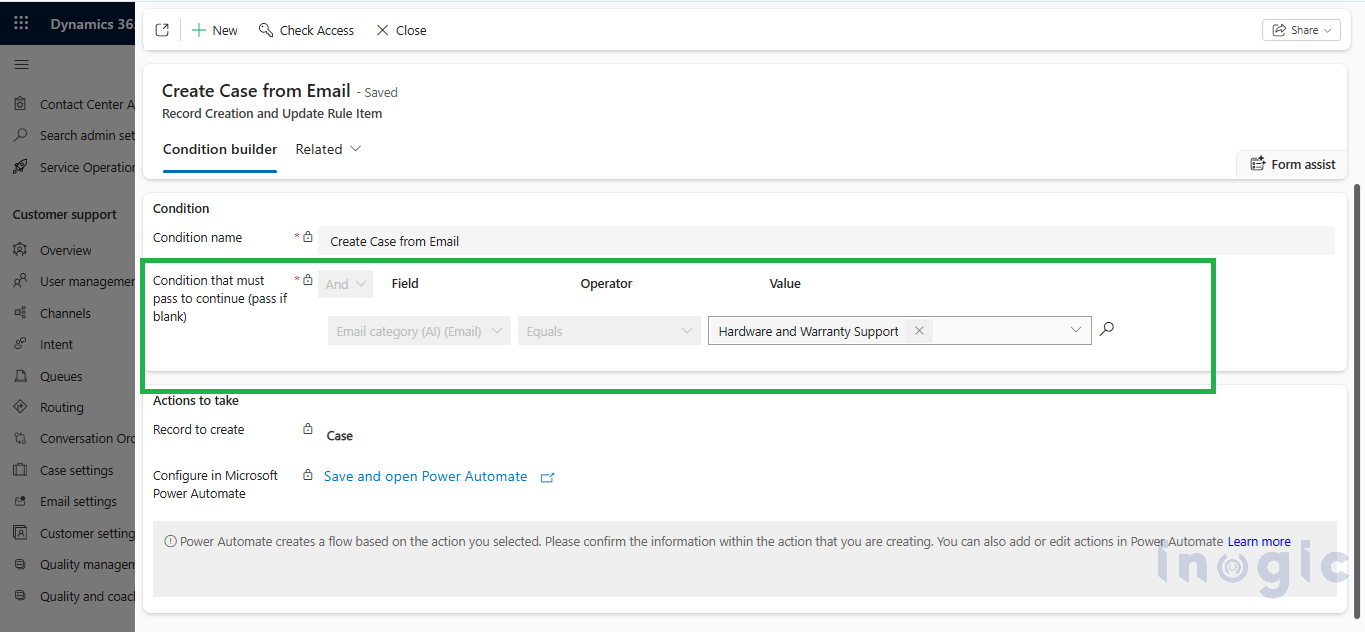Click the Case settings sidebar icon
This screenshot has height=632, width=1365.
point(20,470)
